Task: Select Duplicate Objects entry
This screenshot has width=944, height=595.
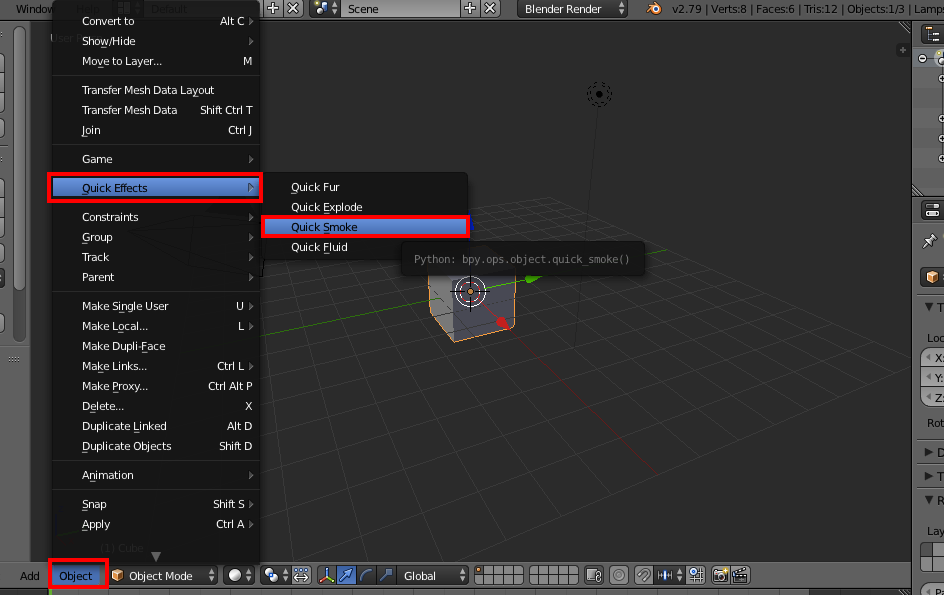Action: (x=155, y=446)
